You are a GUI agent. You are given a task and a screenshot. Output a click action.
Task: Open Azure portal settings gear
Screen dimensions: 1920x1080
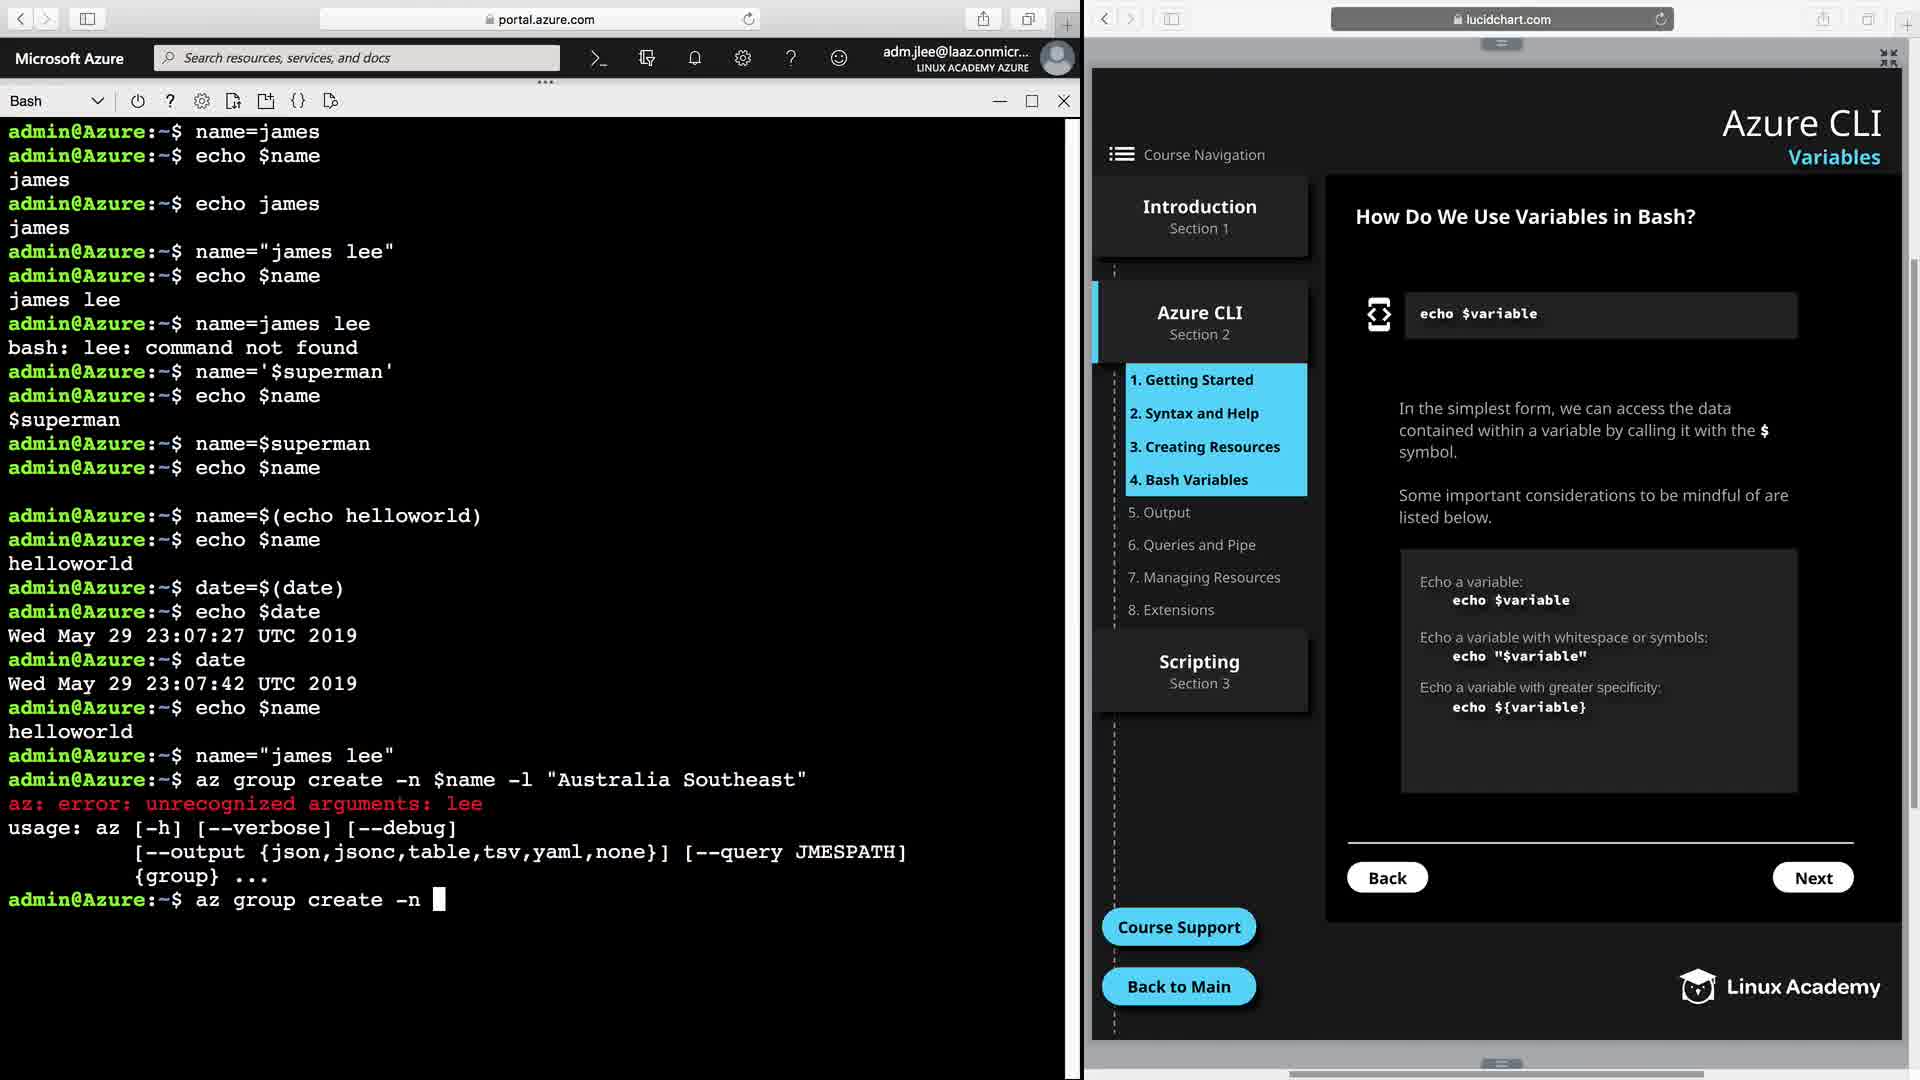742,58
